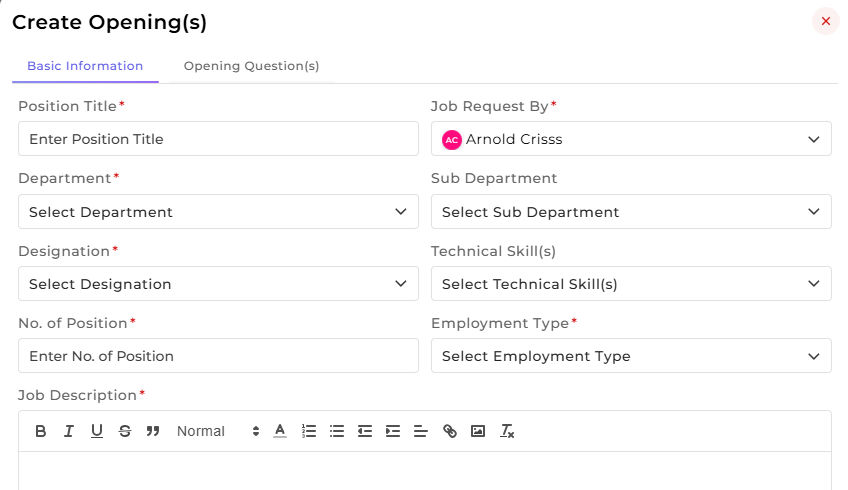Decrease indent with outdent icon
This screenshot has width=848, height=490.
click(x=365, y=431)
